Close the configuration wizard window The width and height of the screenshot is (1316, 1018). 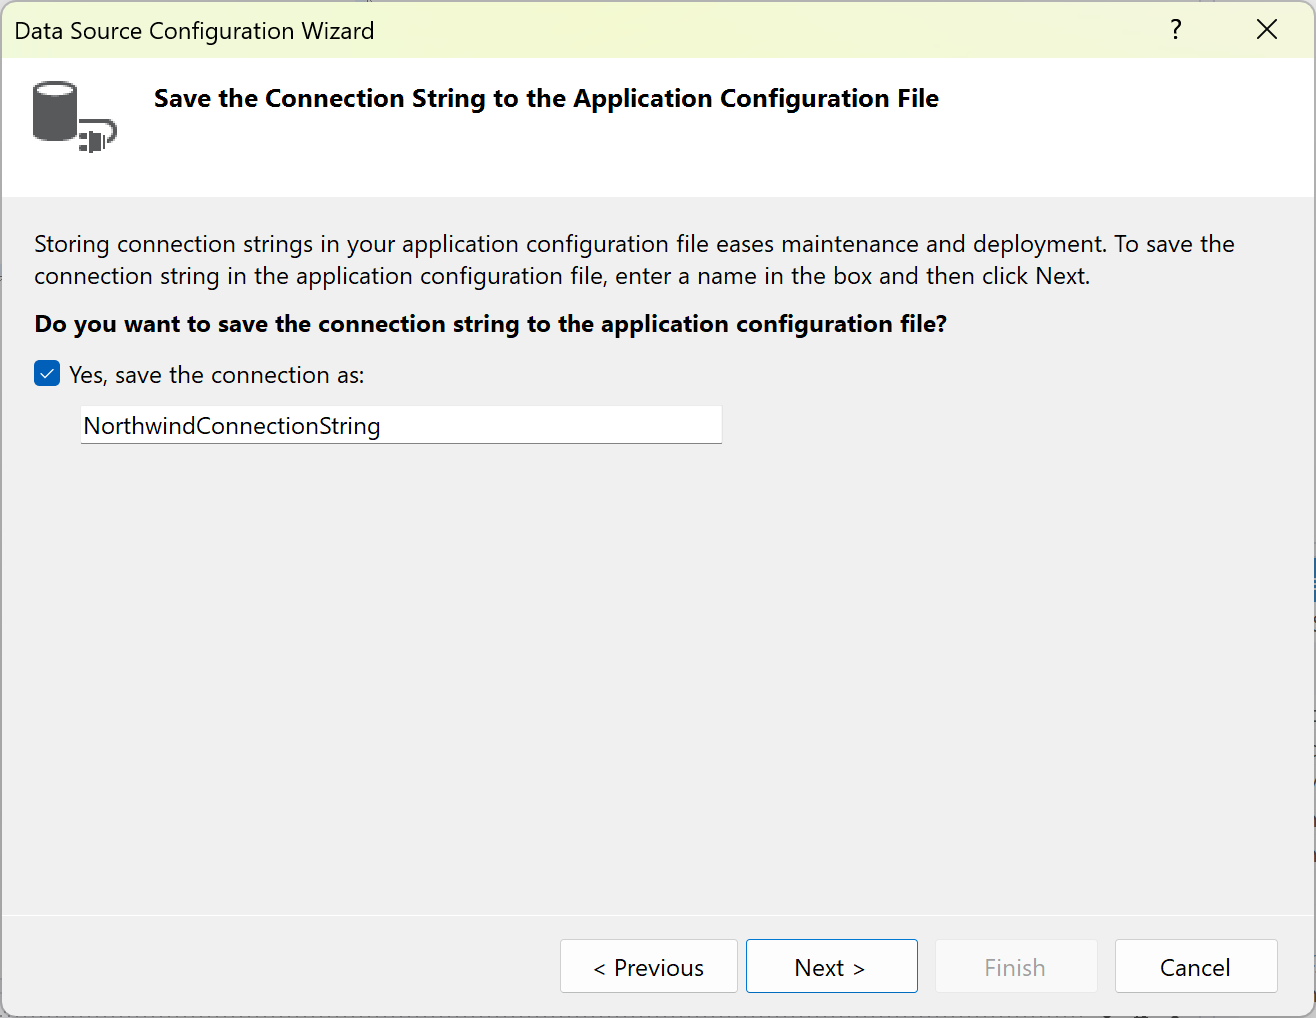tap(1267, 29)
